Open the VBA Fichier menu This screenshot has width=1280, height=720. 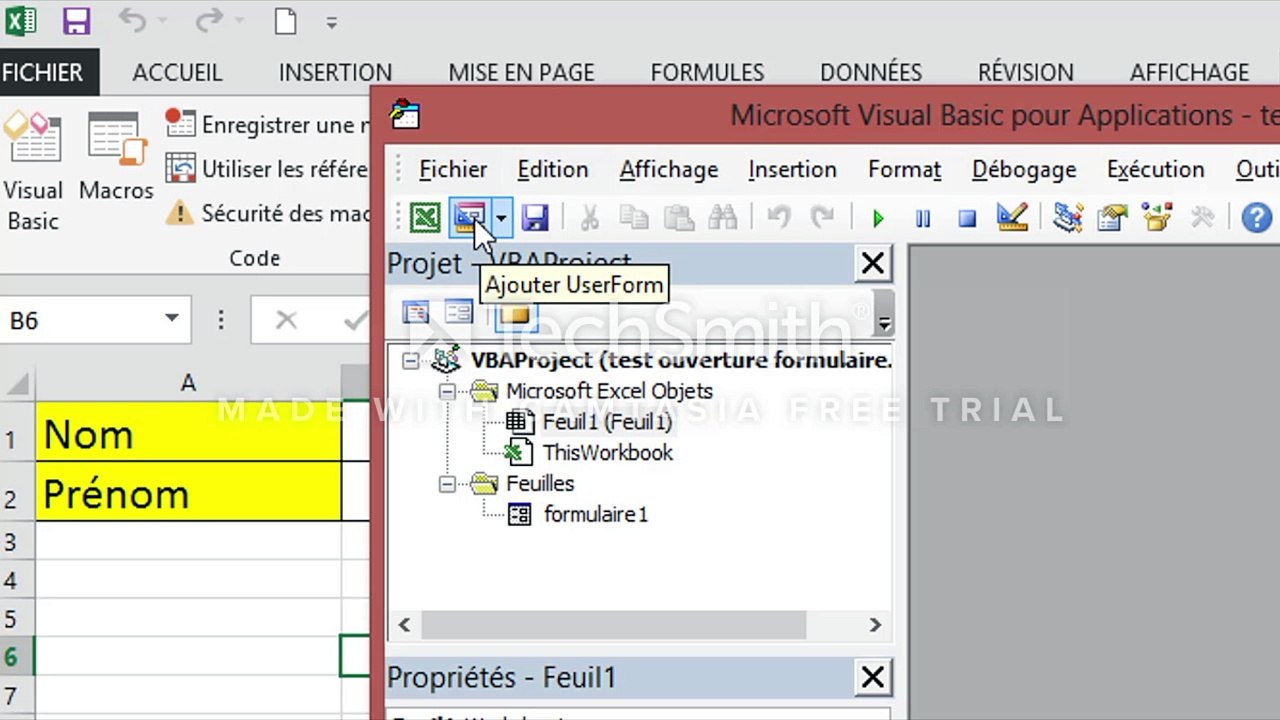(x=453, y=170)
